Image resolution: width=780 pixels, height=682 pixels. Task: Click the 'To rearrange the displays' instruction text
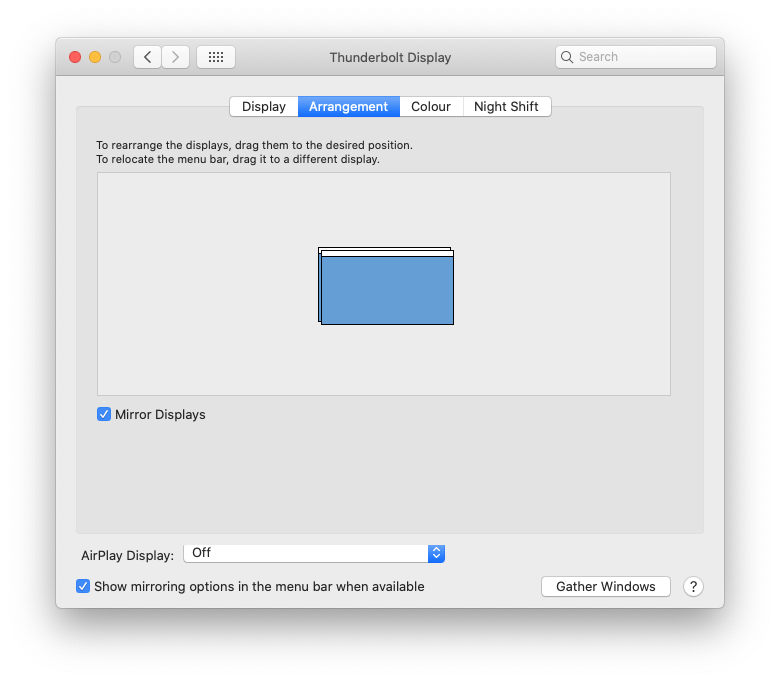pyautogui.click(x=254, y=145)
